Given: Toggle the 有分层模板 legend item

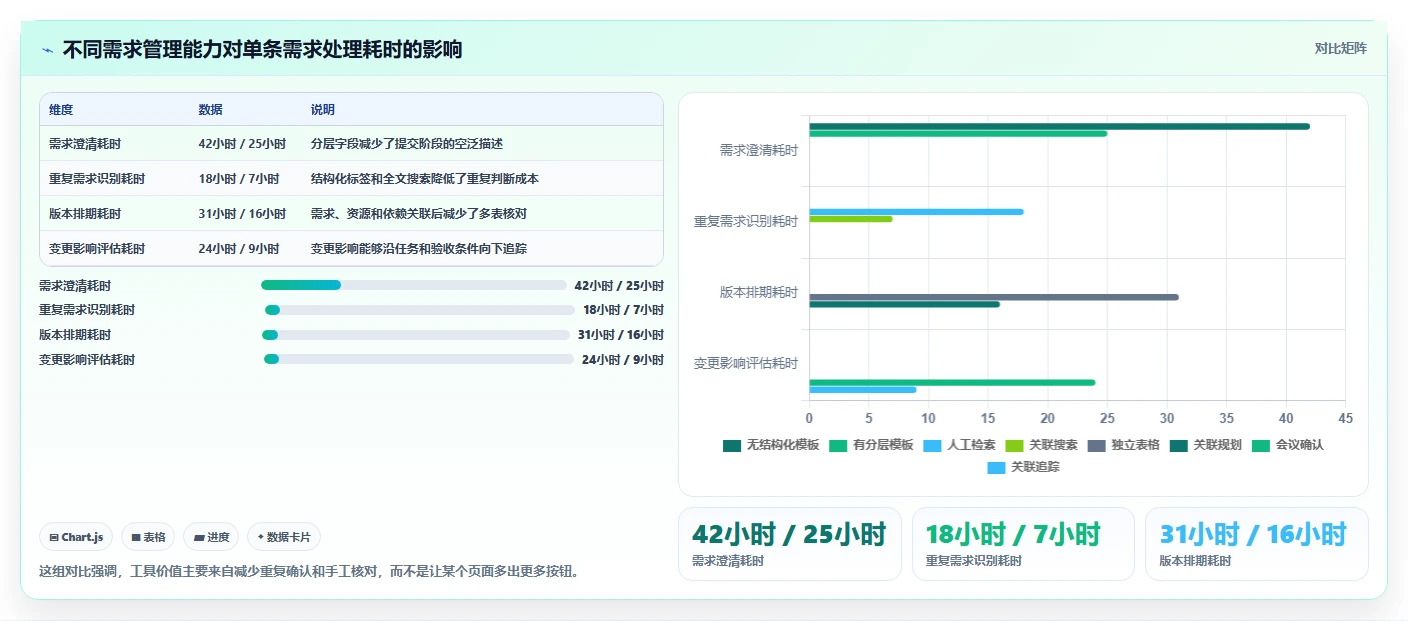Looking at the screenshot, I should tap(871, 445).
